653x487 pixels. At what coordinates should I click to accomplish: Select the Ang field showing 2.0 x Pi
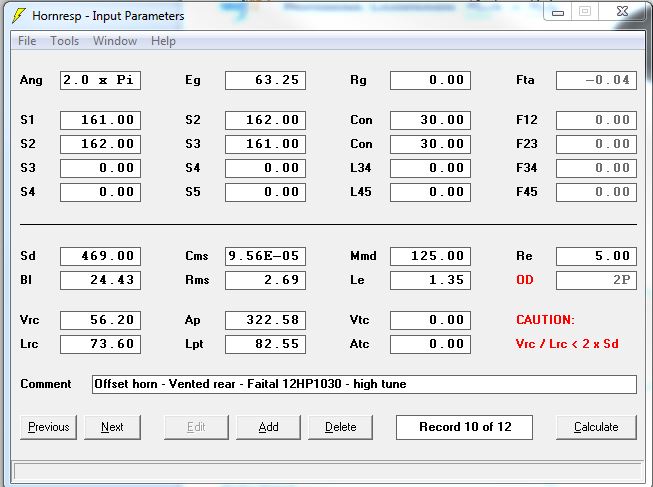pyautogui.click(x=100, y=80)
